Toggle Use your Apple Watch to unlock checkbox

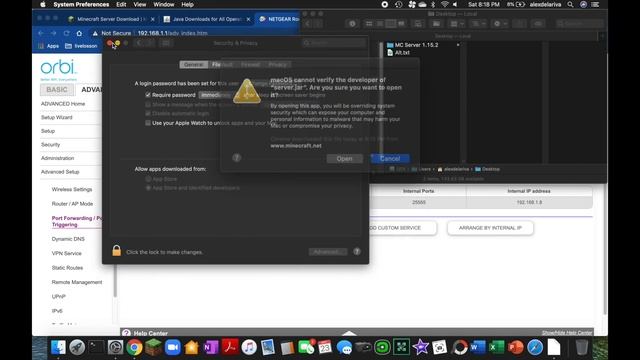point(148,123)
